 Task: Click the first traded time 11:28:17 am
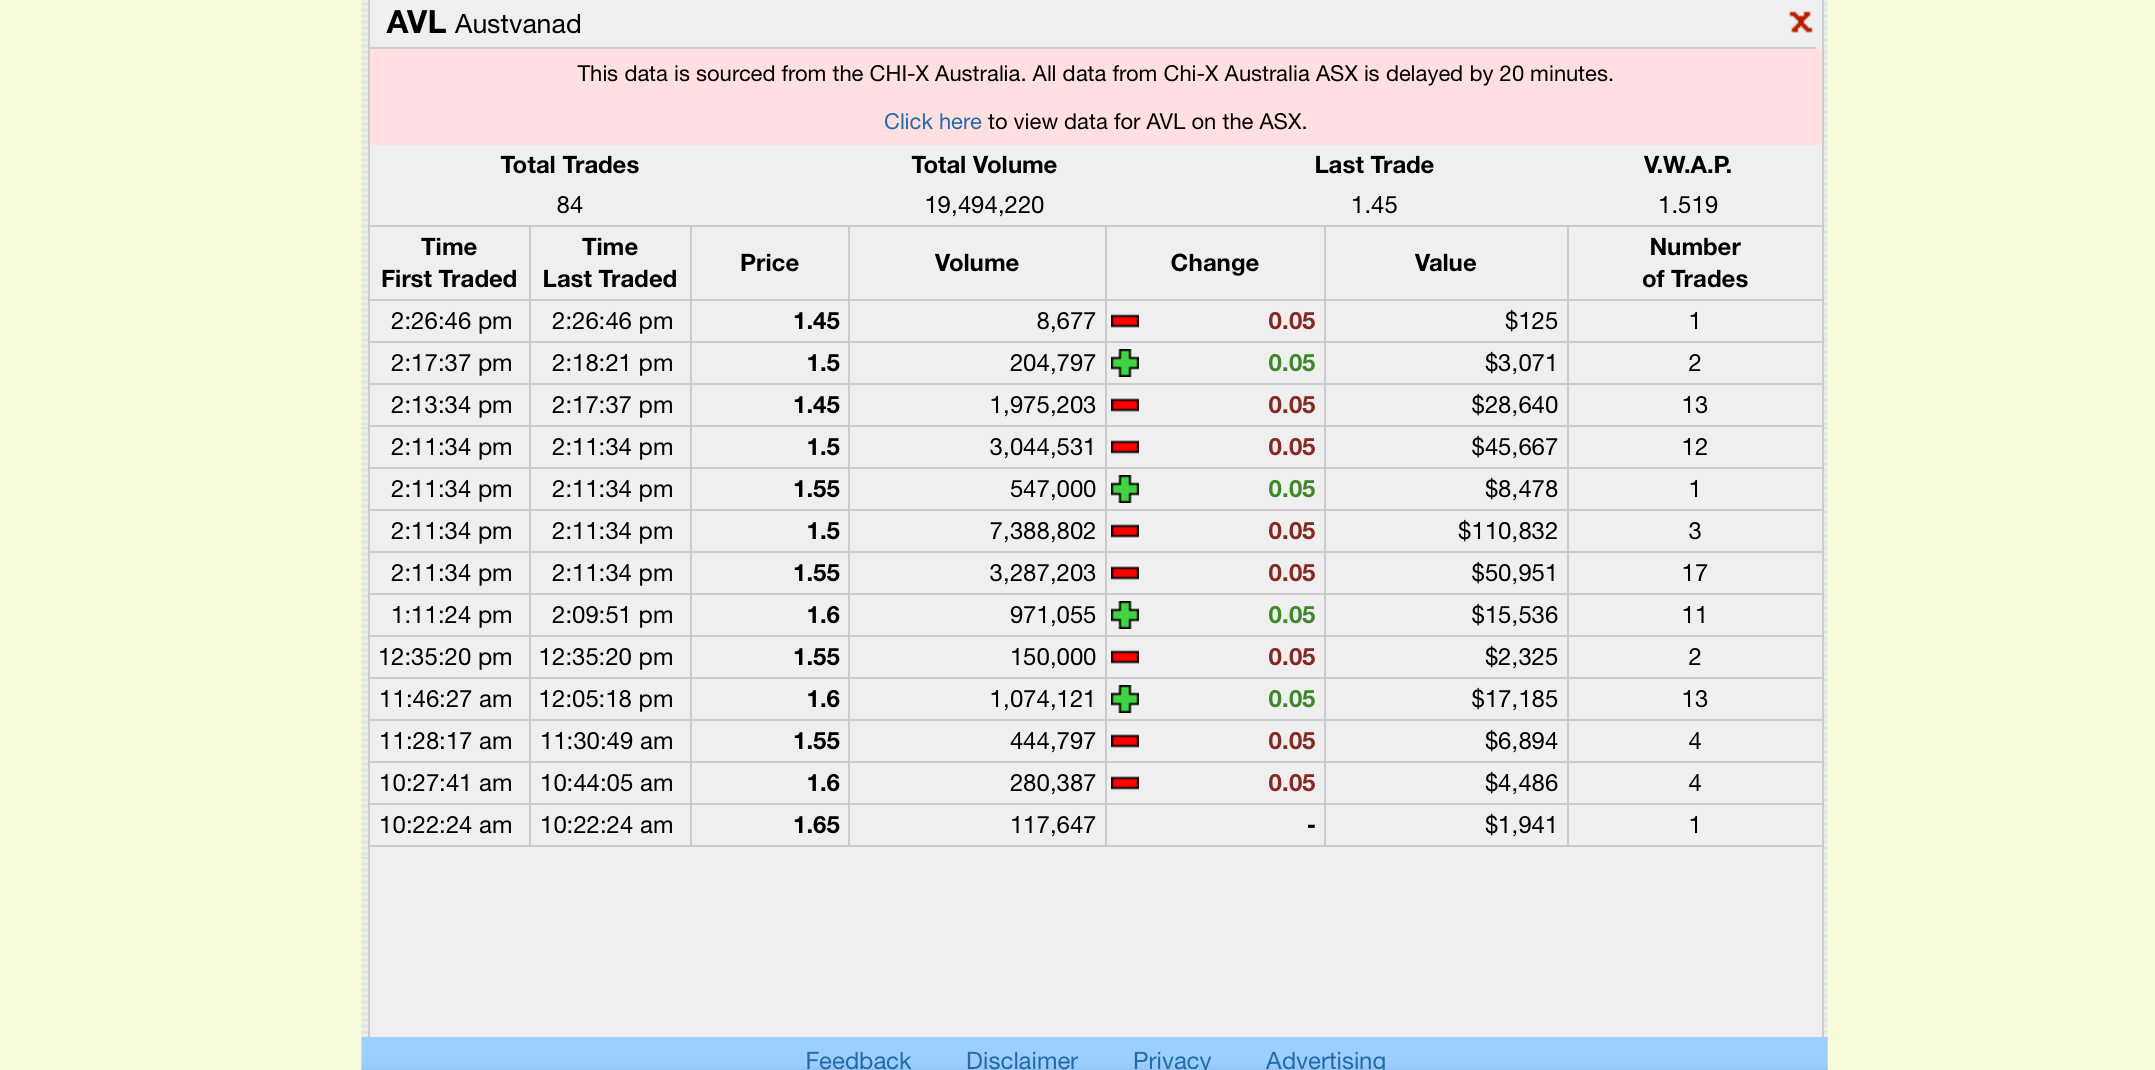(445, 741)
